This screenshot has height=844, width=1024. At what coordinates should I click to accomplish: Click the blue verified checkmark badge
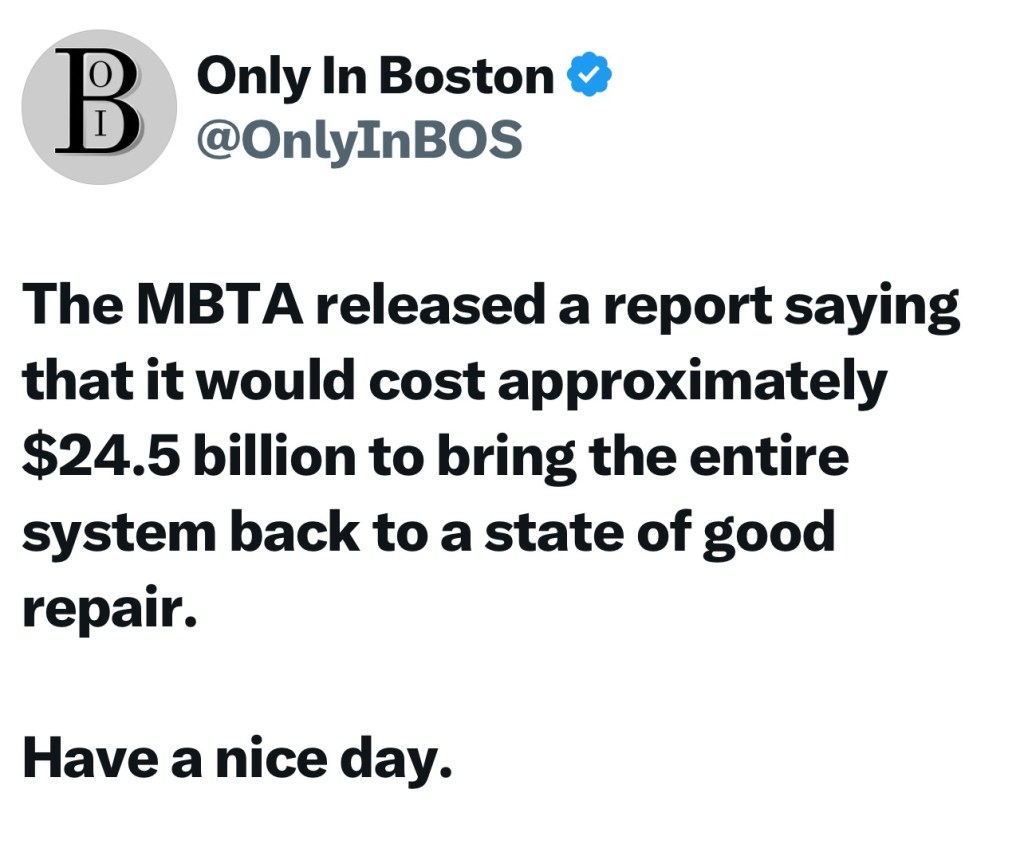590,77
